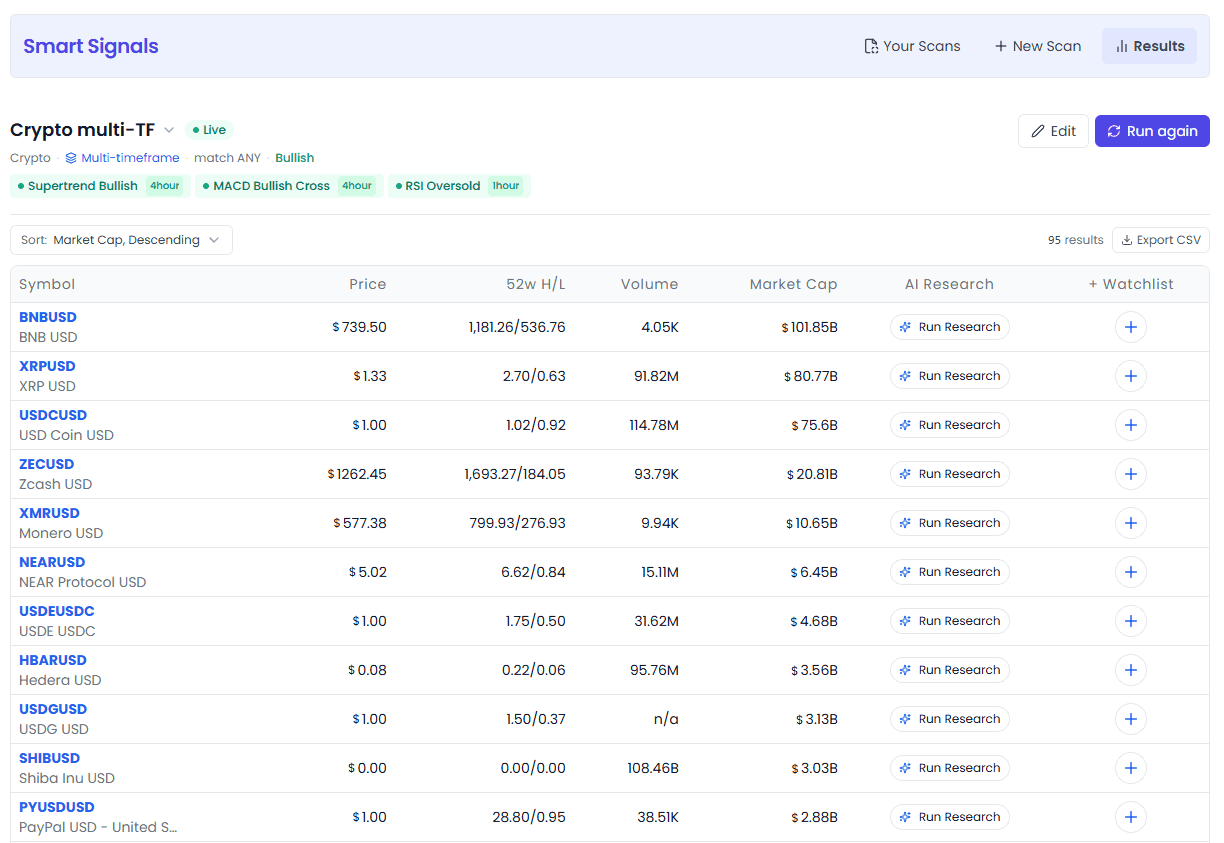Screen dimensions: 1224x843
Task: Run Research for XRPUSD
Action: click(x=950, y=376)
